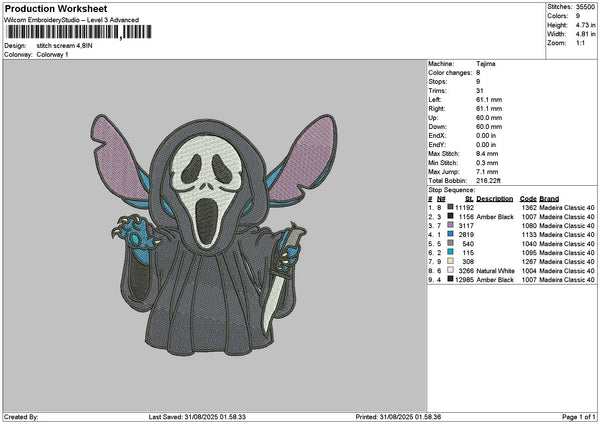The width and height of the screenshot is (600, 424).
Task: Click the Trims value '31'
Action: [x=479, y=91]
